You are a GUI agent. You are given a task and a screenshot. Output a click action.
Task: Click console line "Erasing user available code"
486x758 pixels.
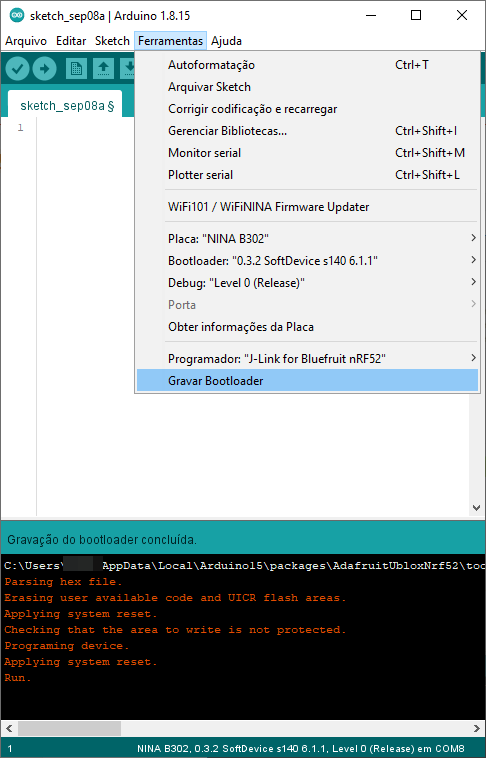pyautogui.click(x=175, y=598)
